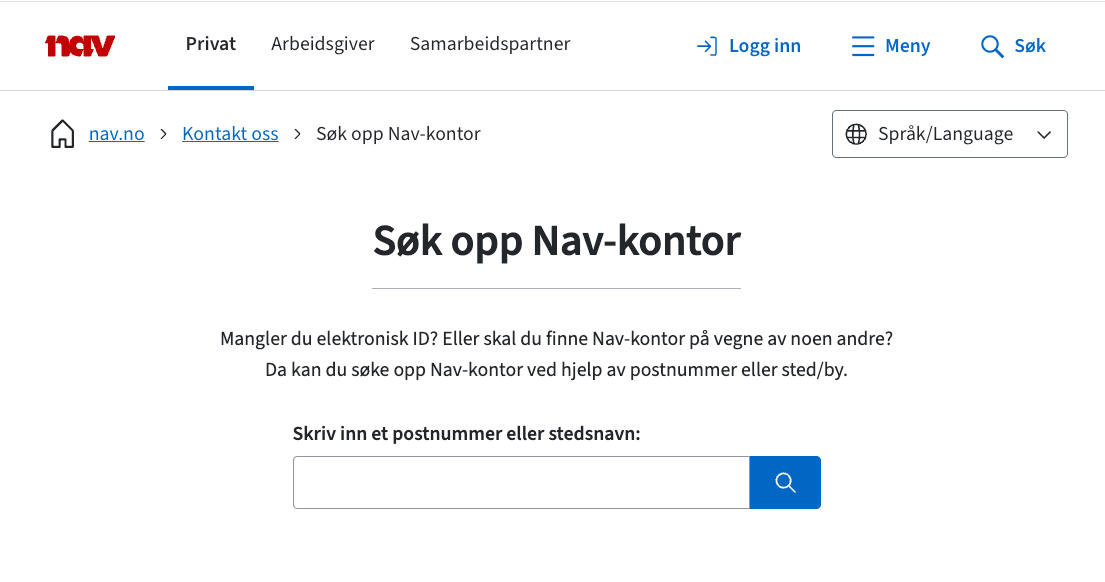The width and height of the screenshot is (1105, 582).
Task: Open the Språk/Language dropdown
Action: click(948, 133)
